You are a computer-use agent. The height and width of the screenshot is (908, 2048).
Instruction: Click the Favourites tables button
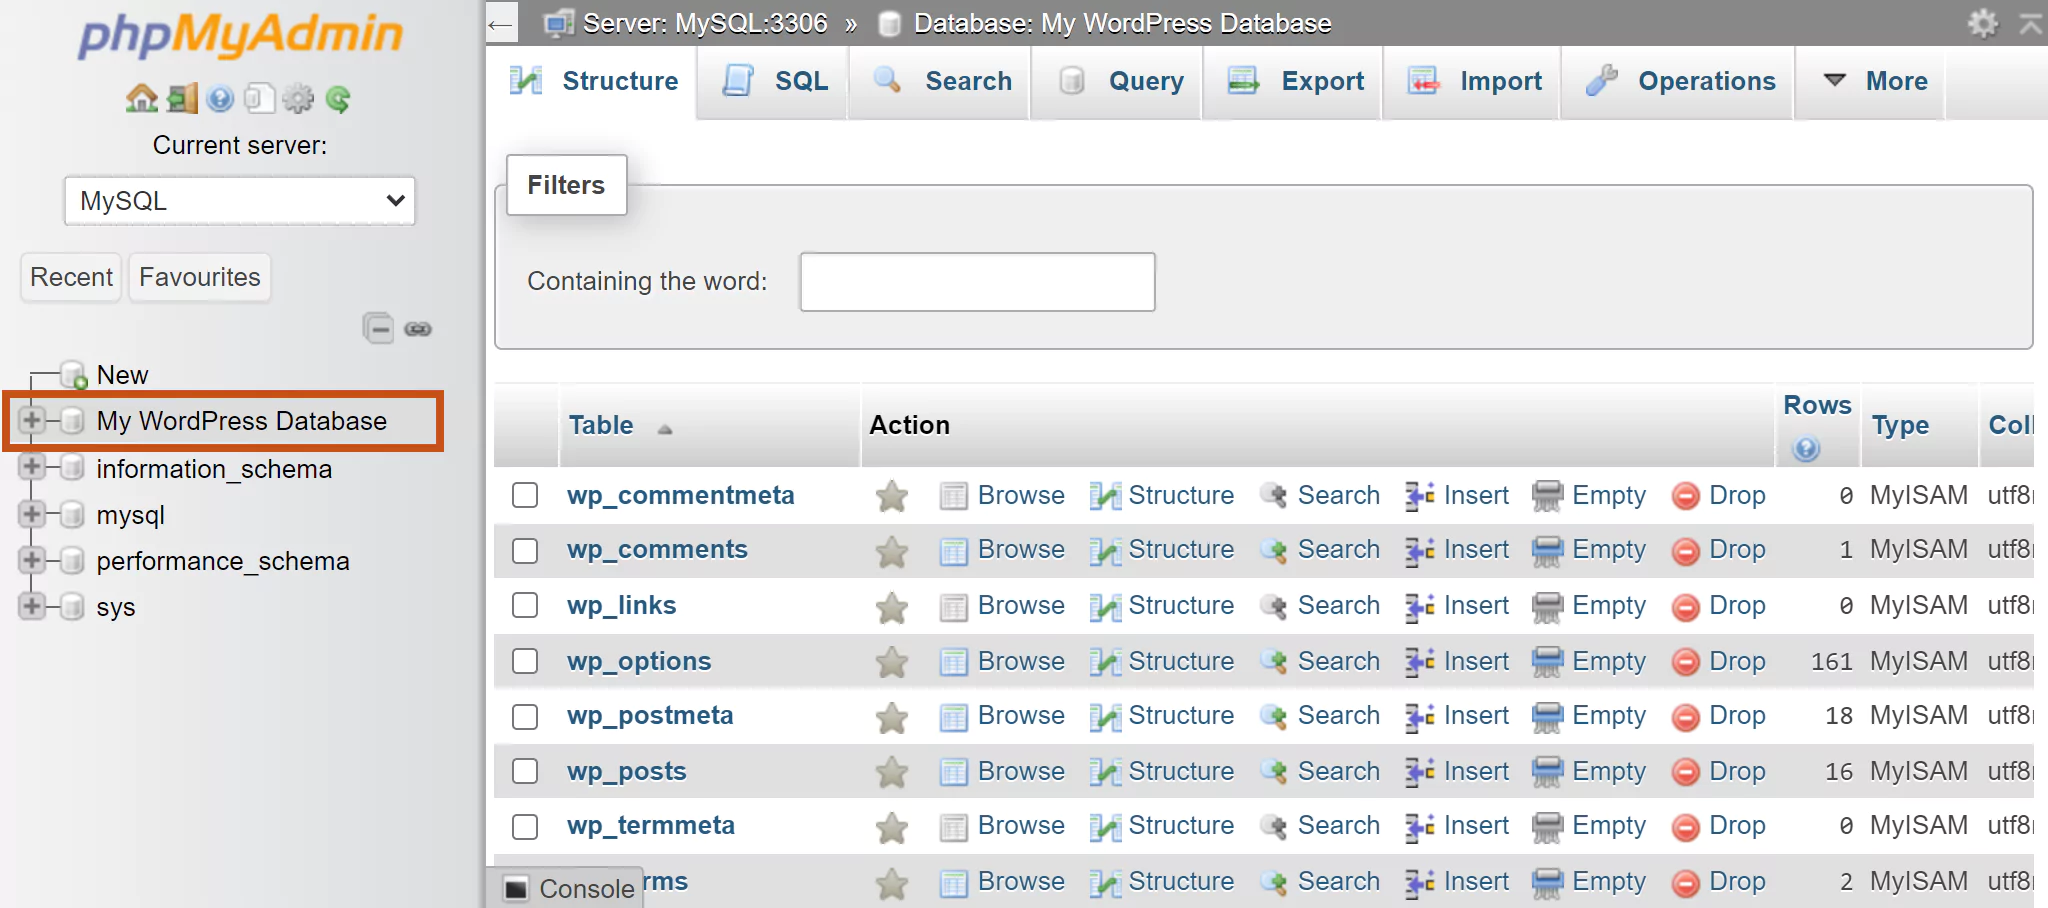(x=200, y=277)
